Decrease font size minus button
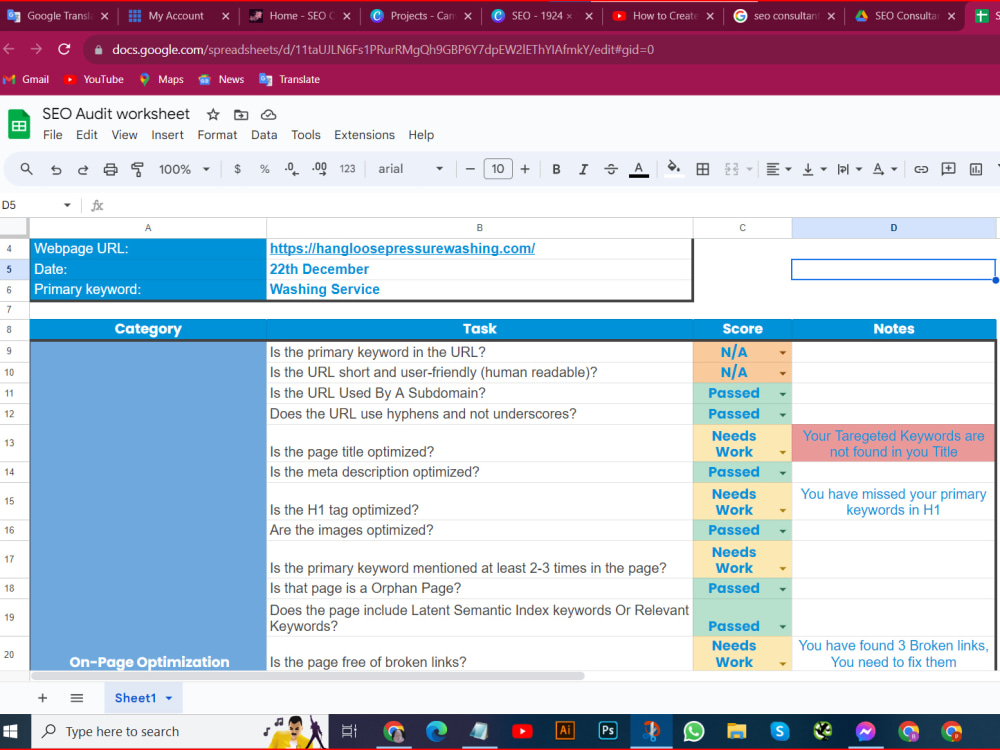This screenshot has height=750, width=1000. [470, 169]
